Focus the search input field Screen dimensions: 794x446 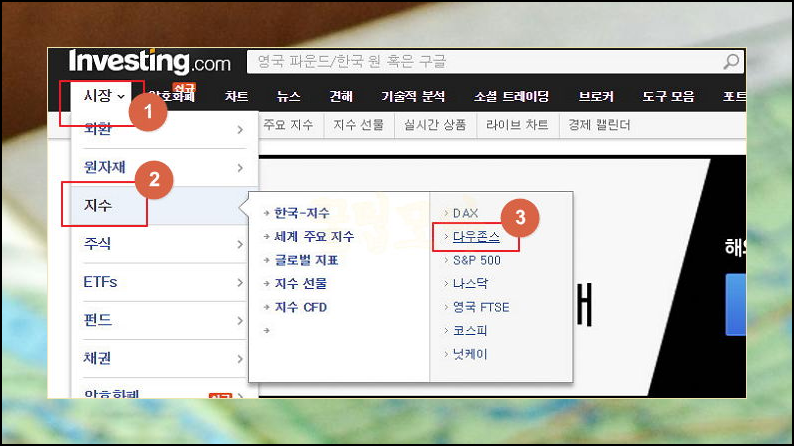(496, 62)
